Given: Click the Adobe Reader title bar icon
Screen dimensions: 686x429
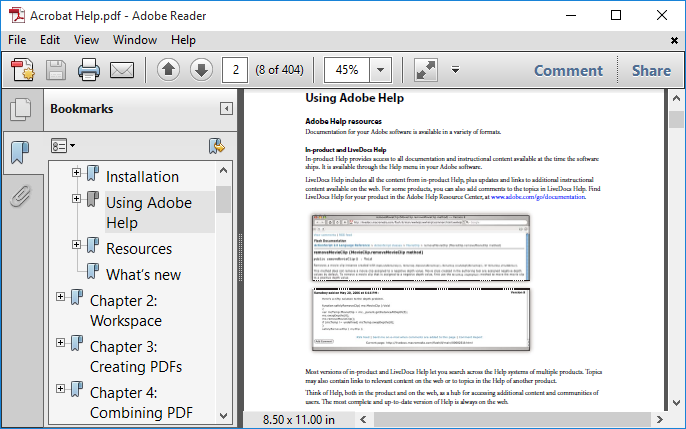Looking at the screenshot, I should pyautogui.click(x=17, y=15).
